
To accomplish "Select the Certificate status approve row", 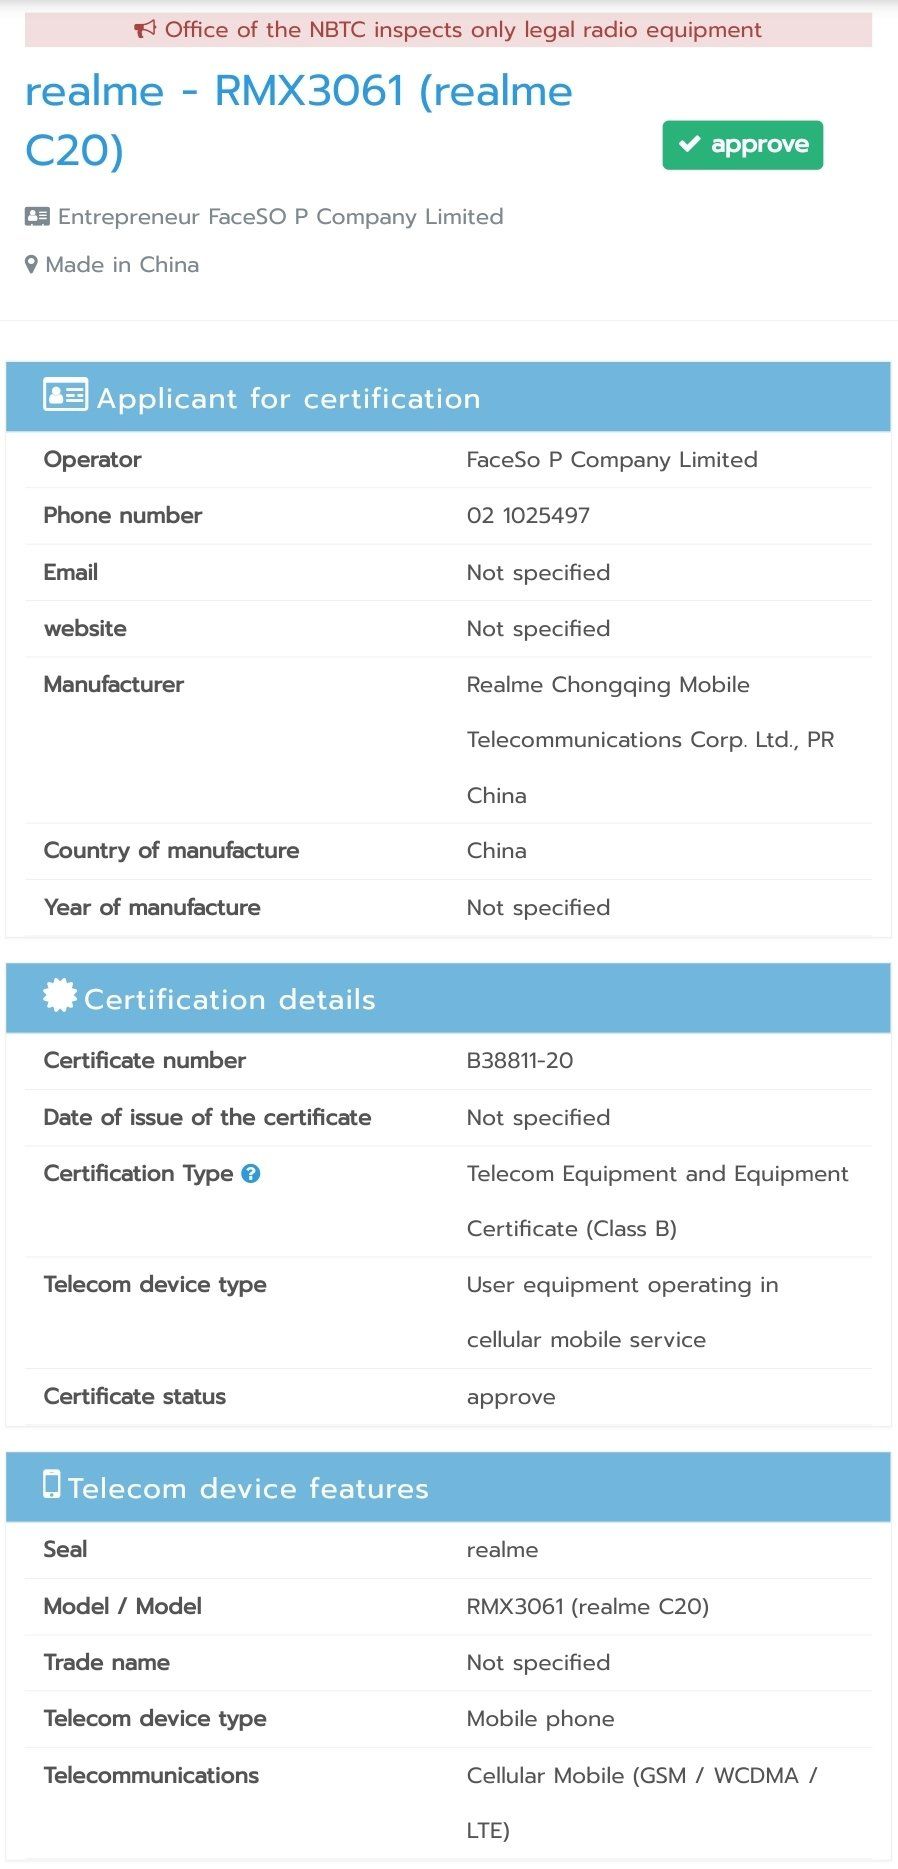I will pyautogui.click(x=449, y=1396).
